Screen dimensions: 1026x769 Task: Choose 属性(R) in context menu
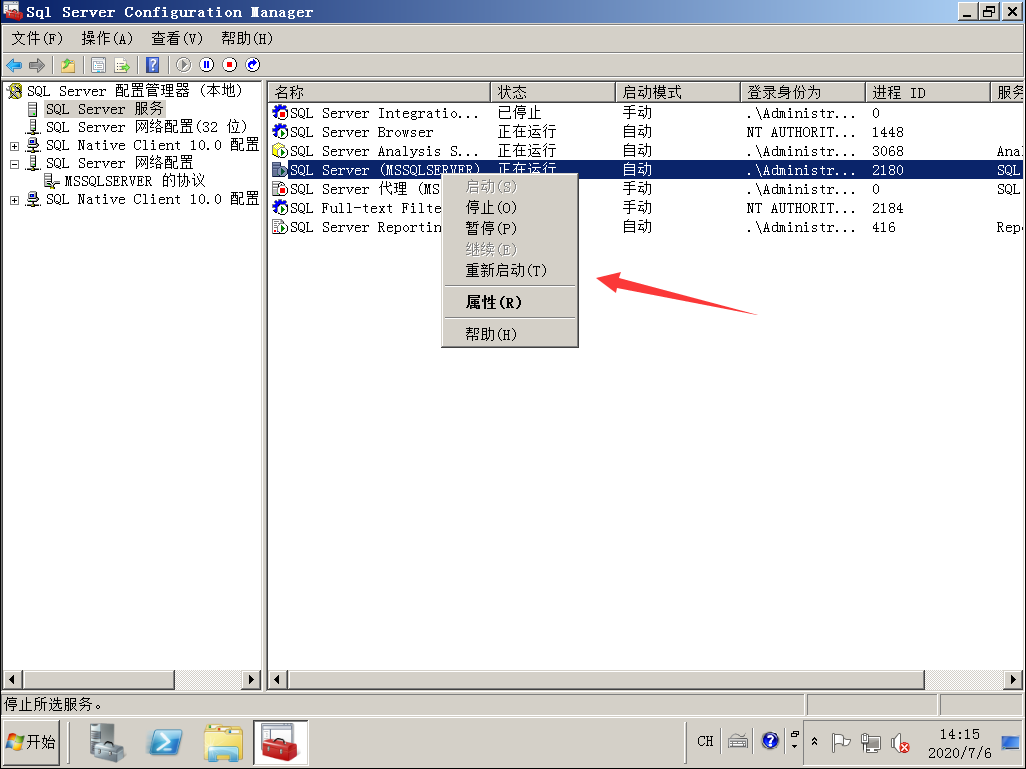(x=510, y=302)
